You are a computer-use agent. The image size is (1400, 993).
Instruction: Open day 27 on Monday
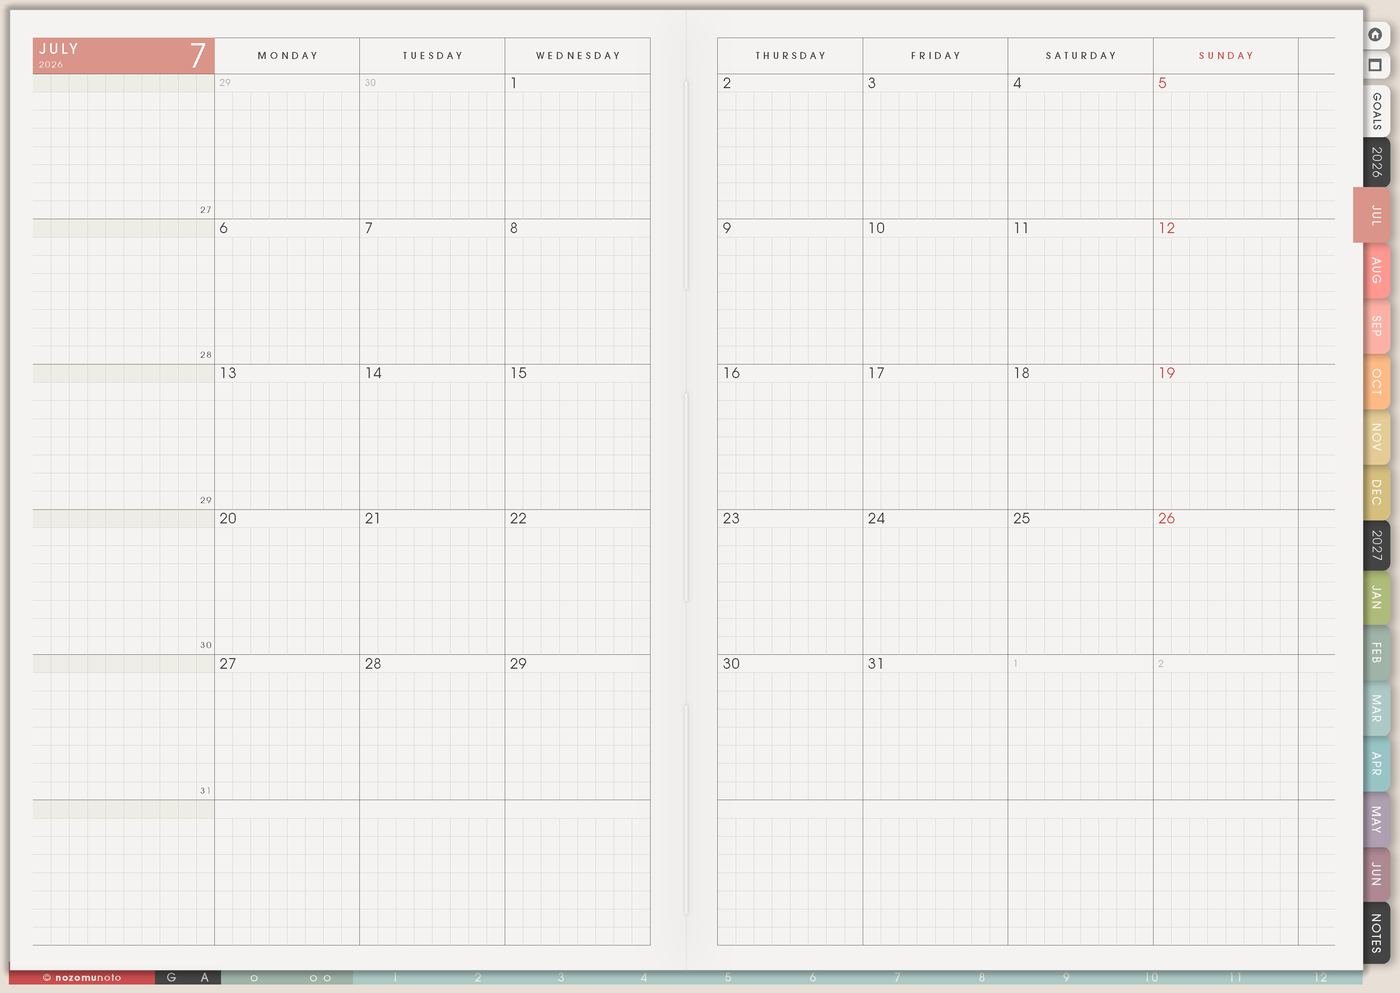point(228,663)
